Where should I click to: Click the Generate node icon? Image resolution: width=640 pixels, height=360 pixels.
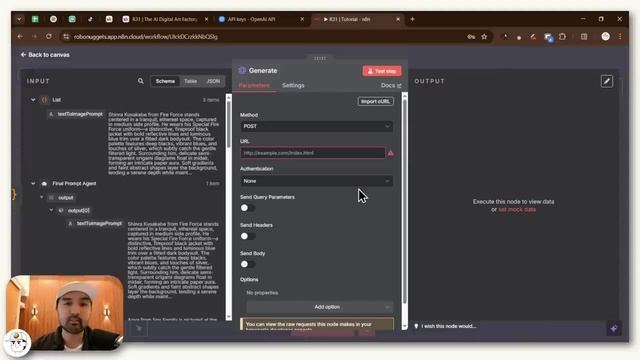242,70
